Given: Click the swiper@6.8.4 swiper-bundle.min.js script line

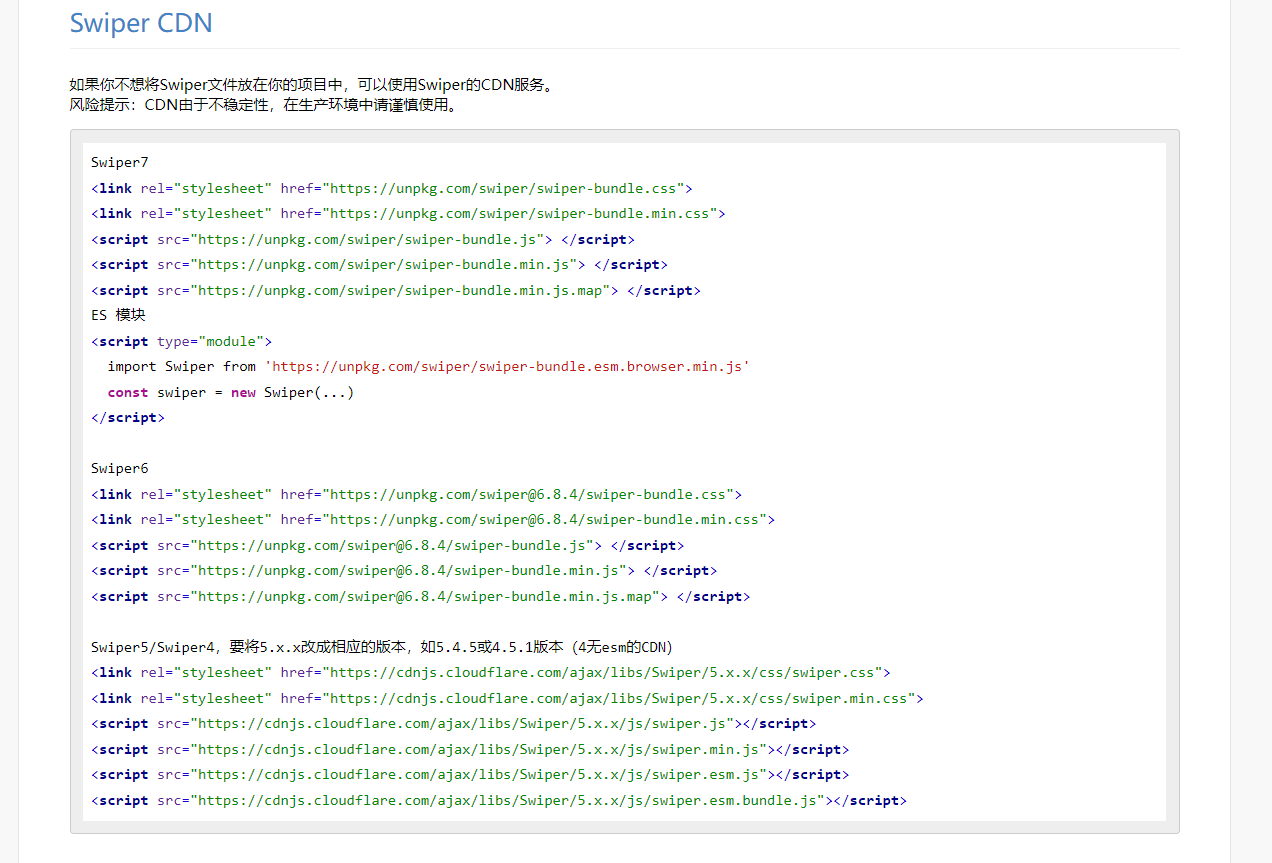Looking at the screenshot, I should coord(404,570).
